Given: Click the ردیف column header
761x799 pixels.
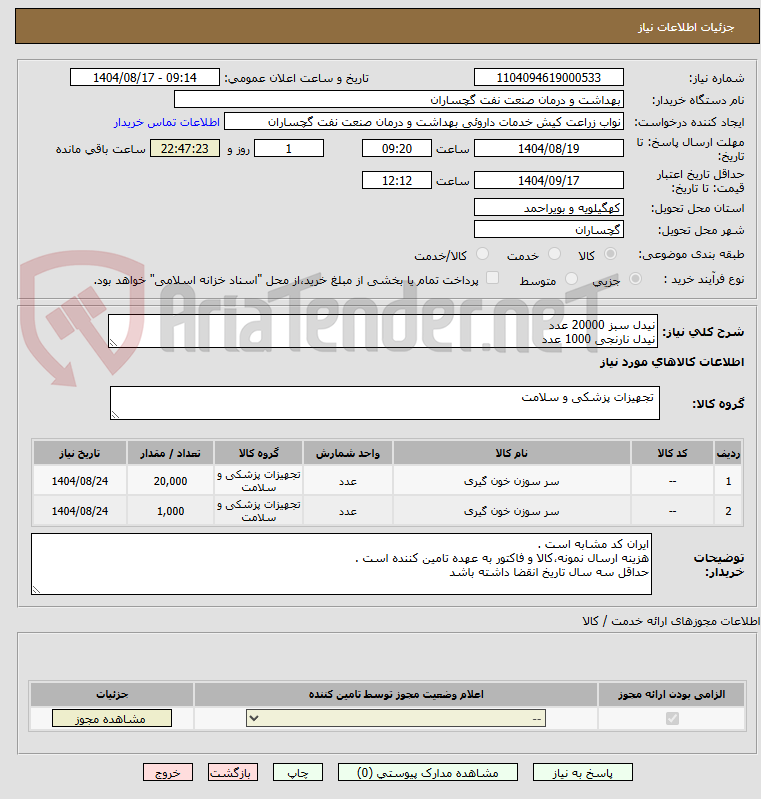Looking at the screenshot, I should tap(728, 453).
